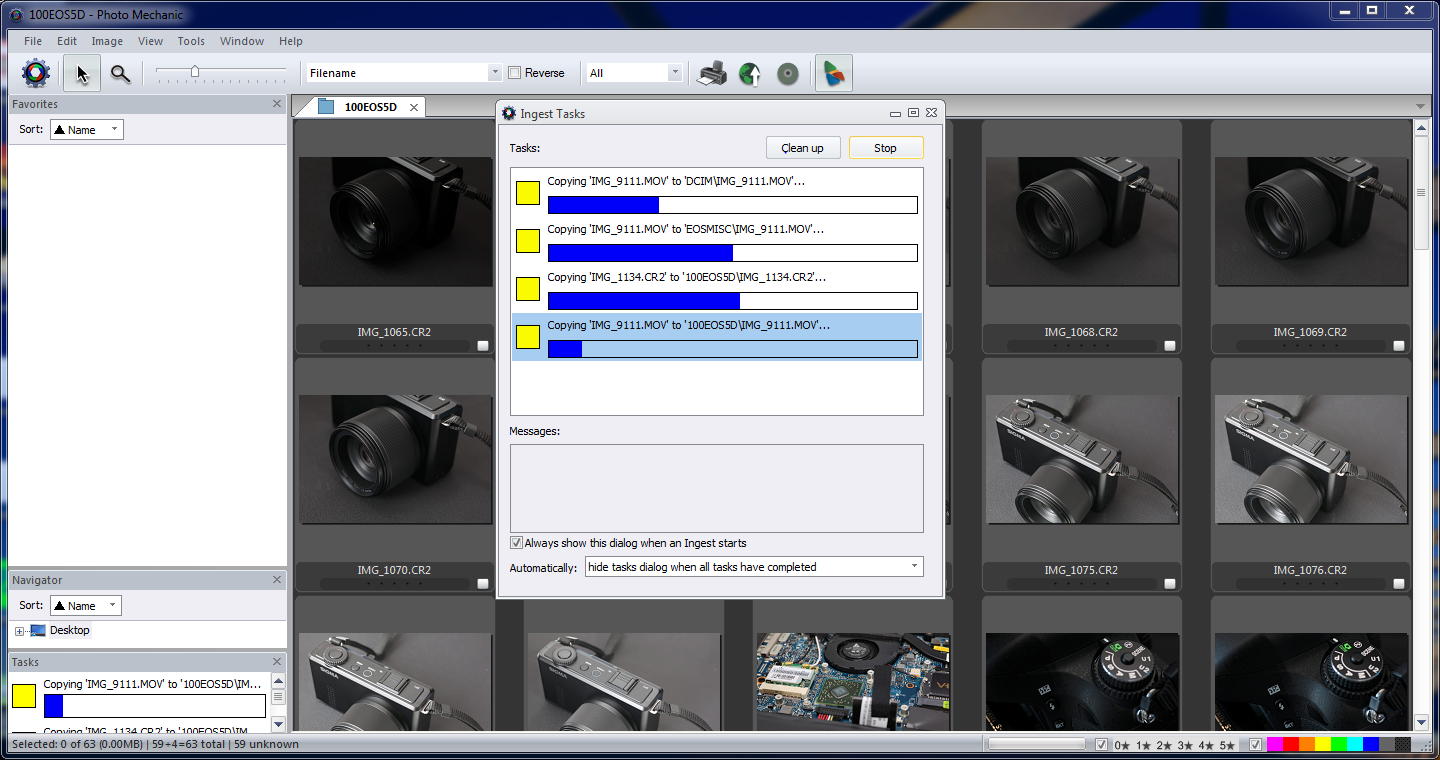Select the arrow pointer tool
This screenshot has width=1440, height=760.
click(82, 73)
